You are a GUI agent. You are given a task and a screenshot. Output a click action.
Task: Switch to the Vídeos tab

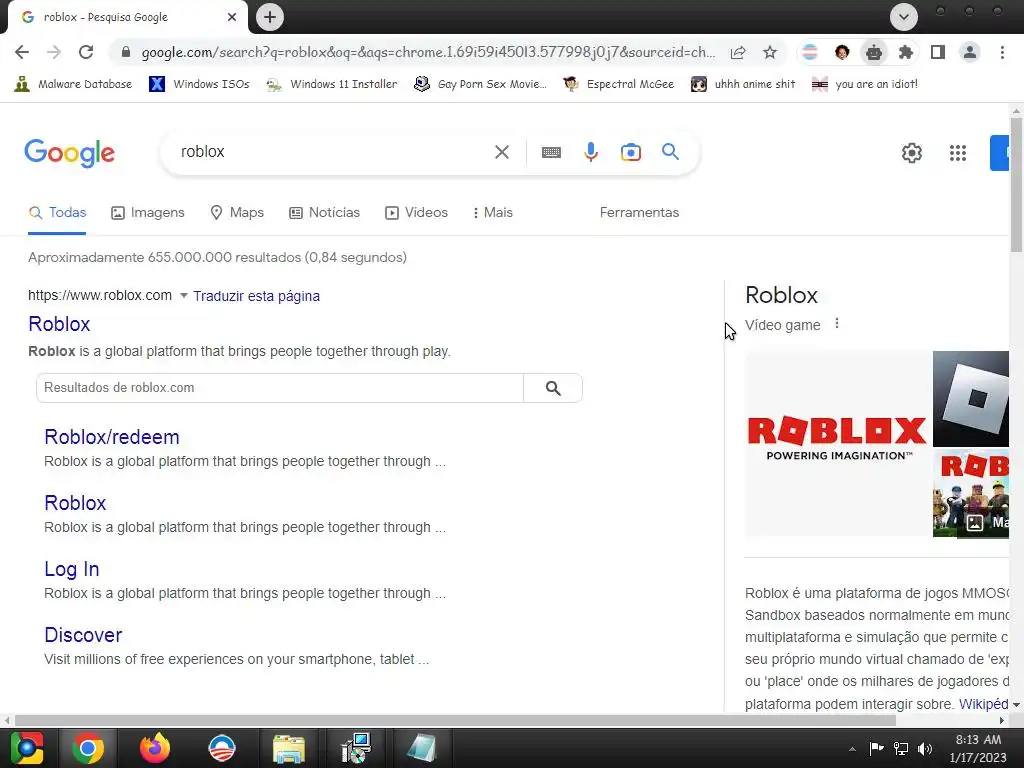tap(417, 212)
